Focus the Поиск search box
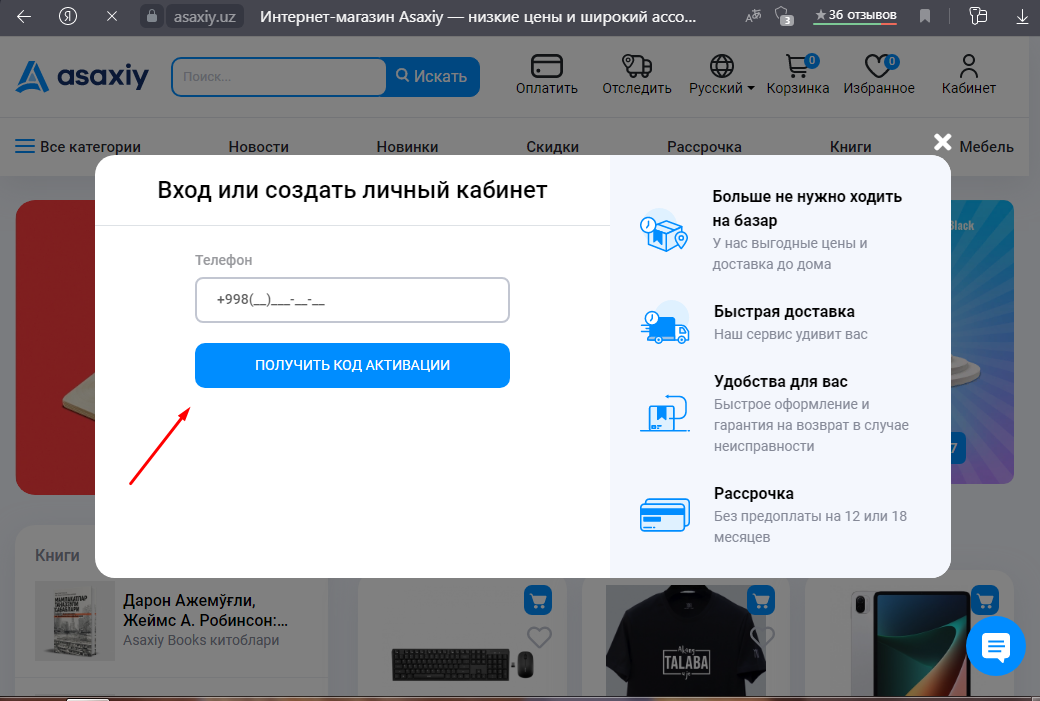 278,76
